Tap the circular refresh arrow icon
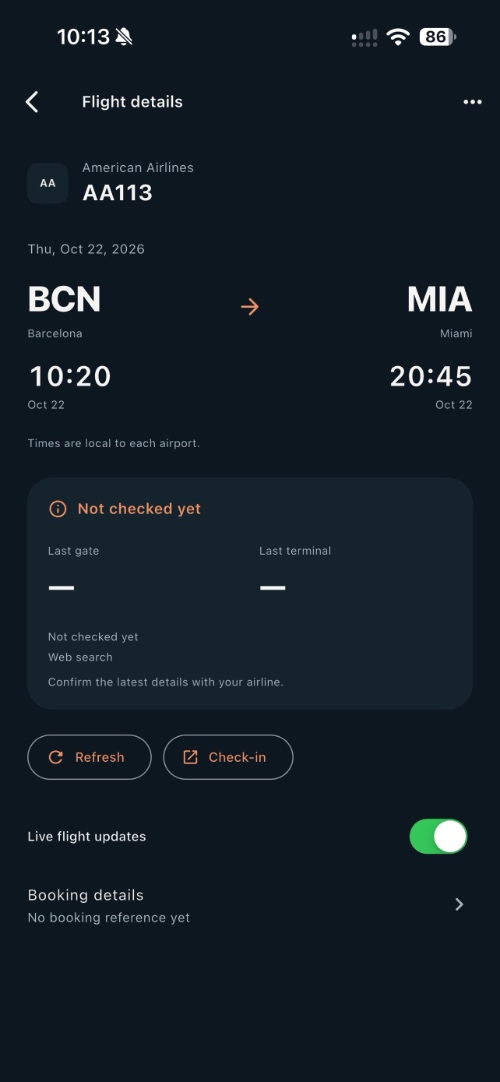500x1082 pixels. tap(56, 758)
